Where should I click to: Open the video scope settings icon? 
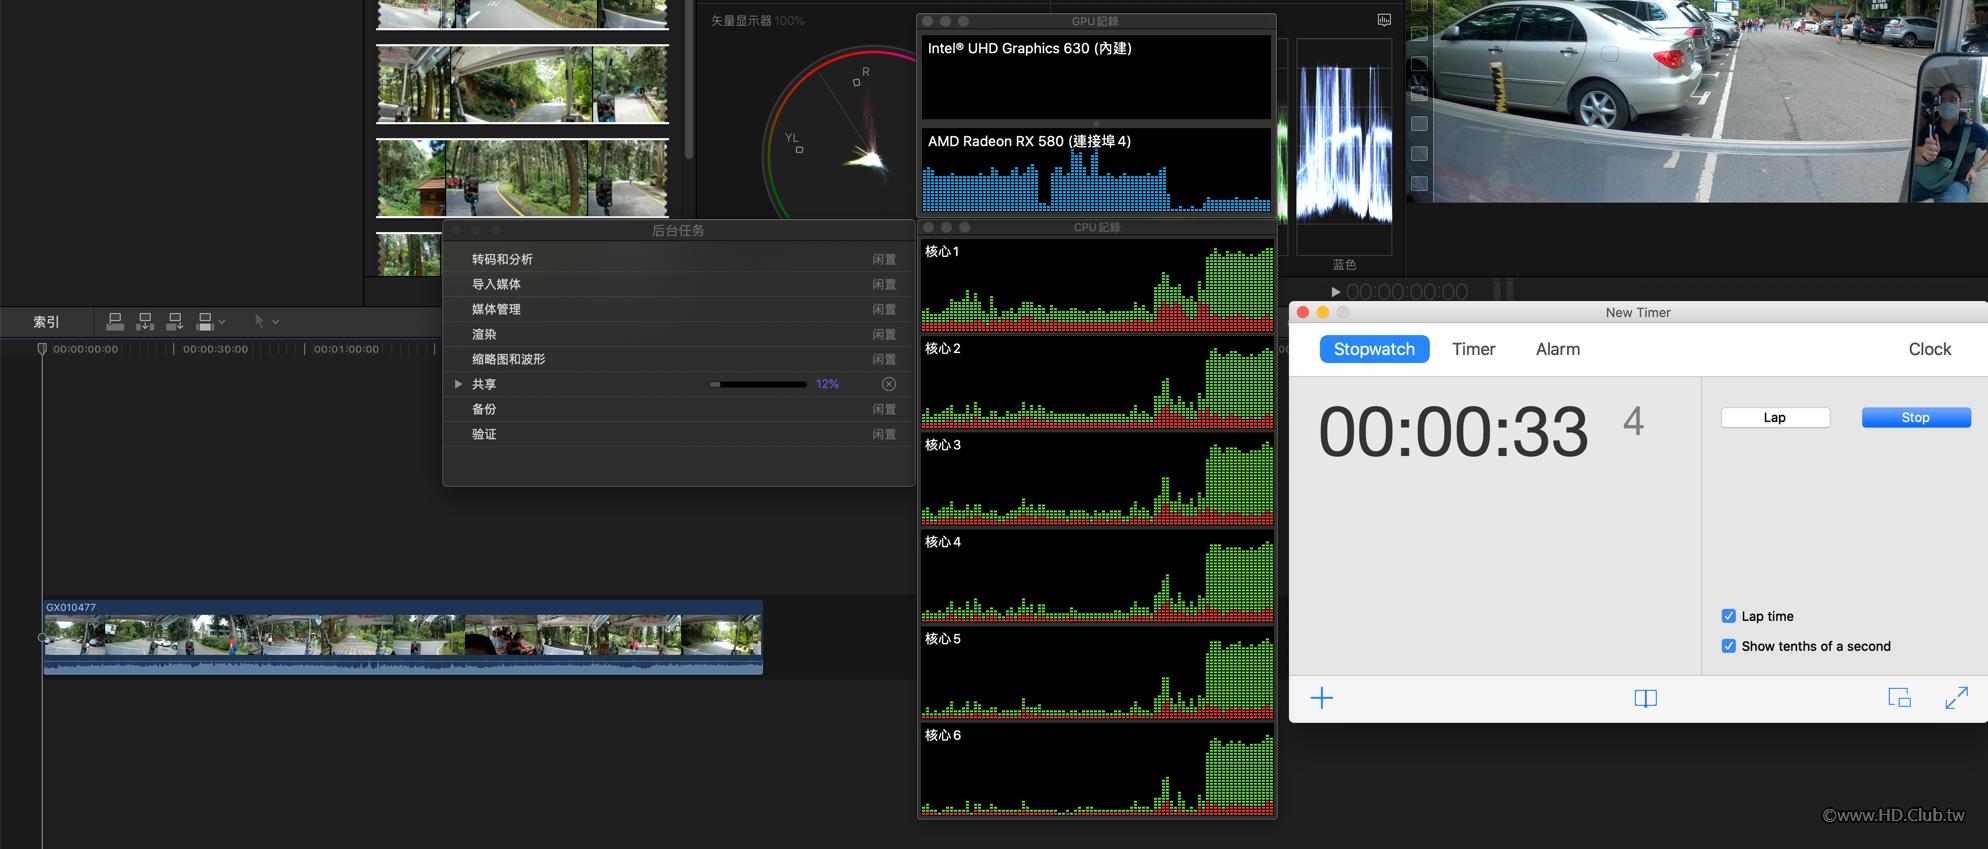click(1383, 20)
